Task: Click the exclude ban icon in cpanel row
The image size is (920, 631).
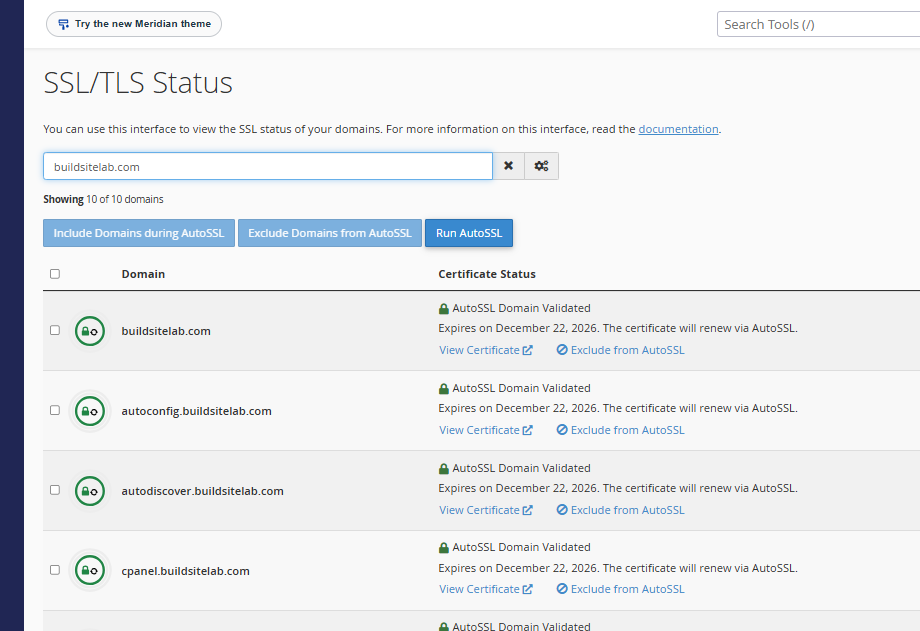Action: (x=562, y=588)
